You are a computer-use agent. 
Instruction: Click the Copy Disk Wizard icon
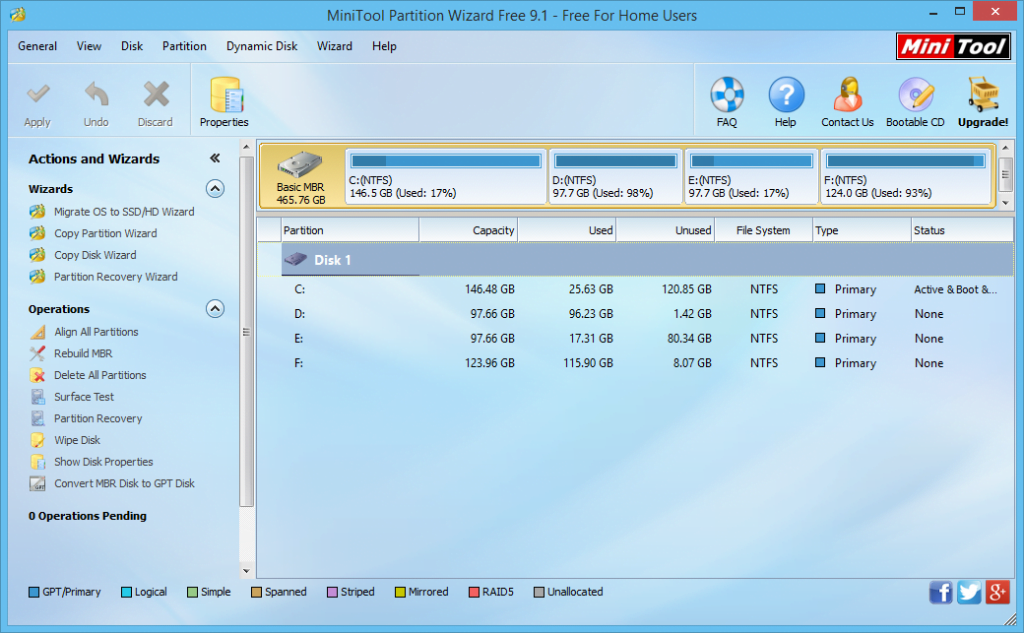point(37,255)
